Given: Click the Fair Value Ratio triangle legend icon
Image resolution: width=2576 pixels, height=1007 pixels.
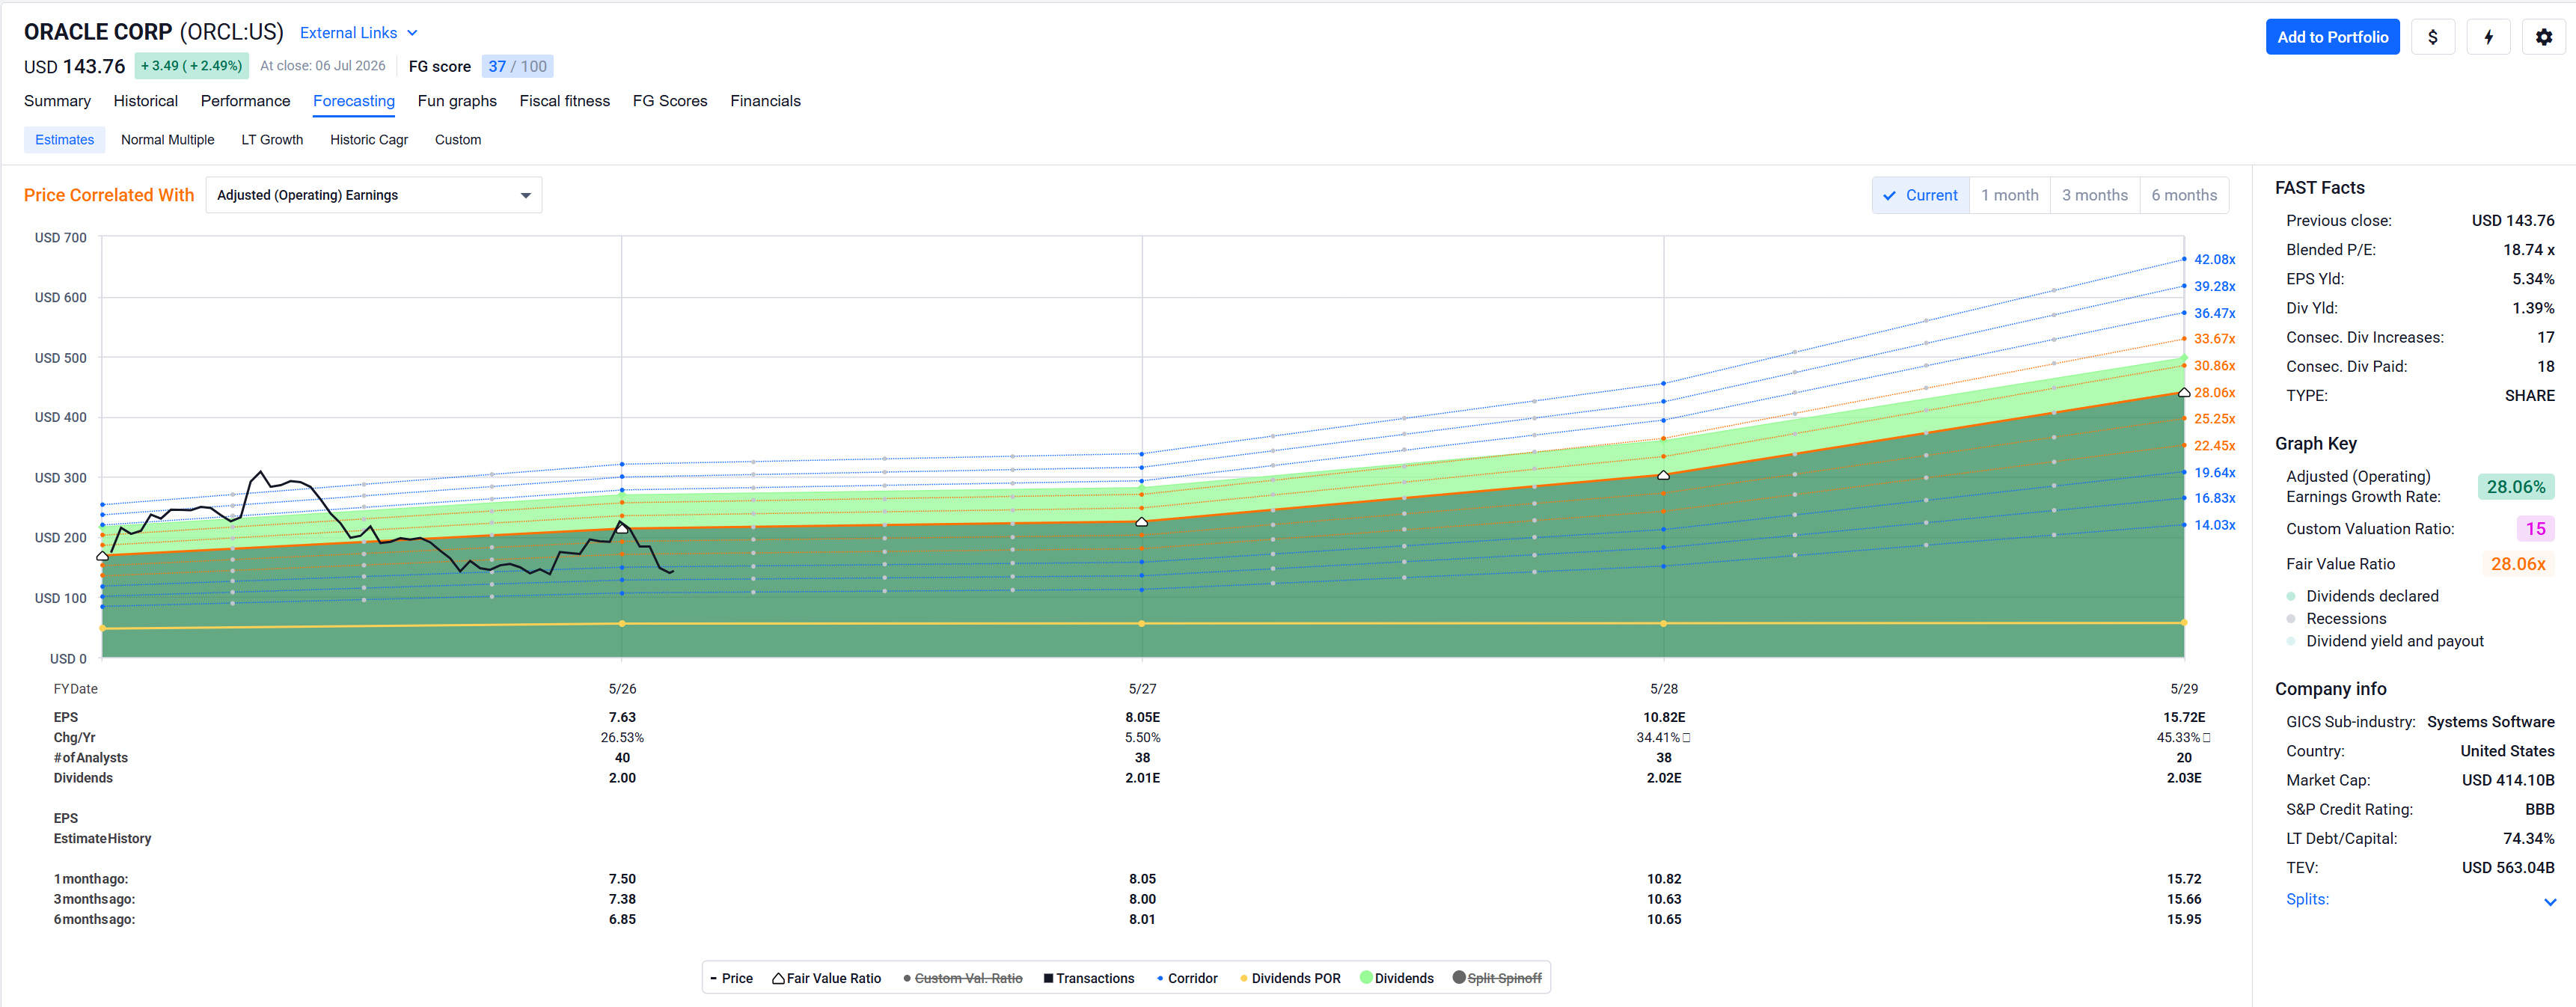Looking at the screenshot, I should 778,978.
